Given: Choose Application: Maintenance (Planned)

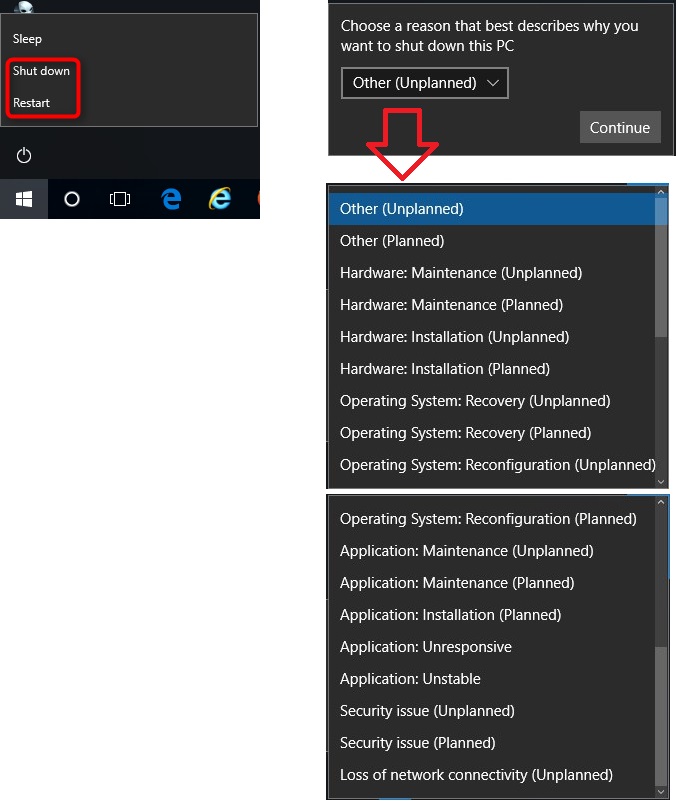Looking at the screenshot, I should click(491, 583).
